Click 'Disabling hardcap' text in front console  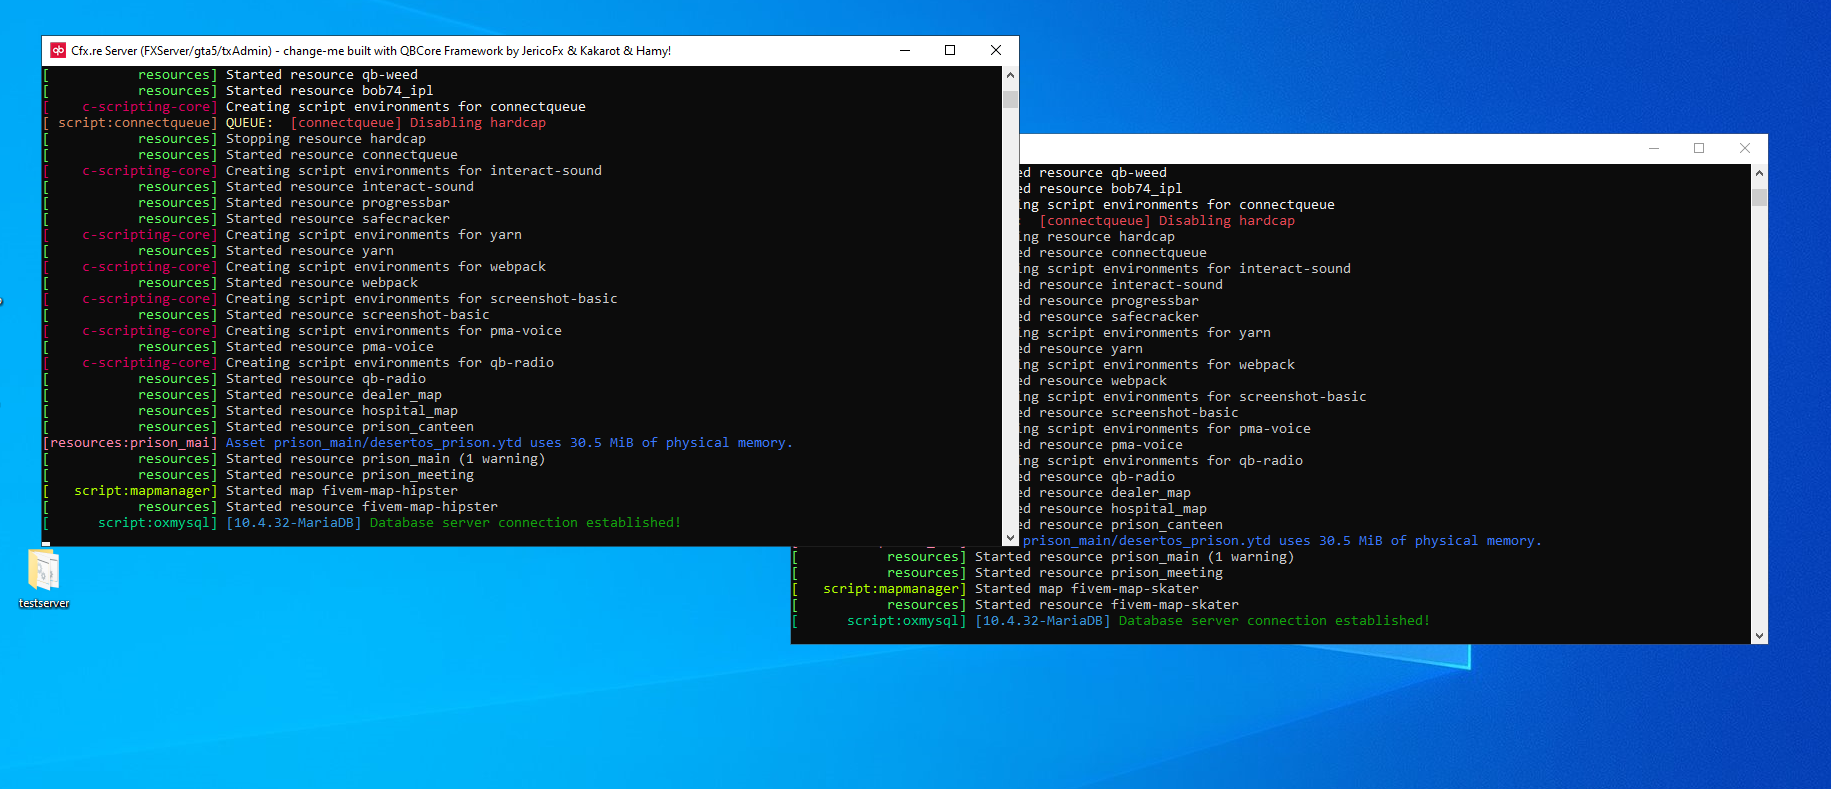478,123
